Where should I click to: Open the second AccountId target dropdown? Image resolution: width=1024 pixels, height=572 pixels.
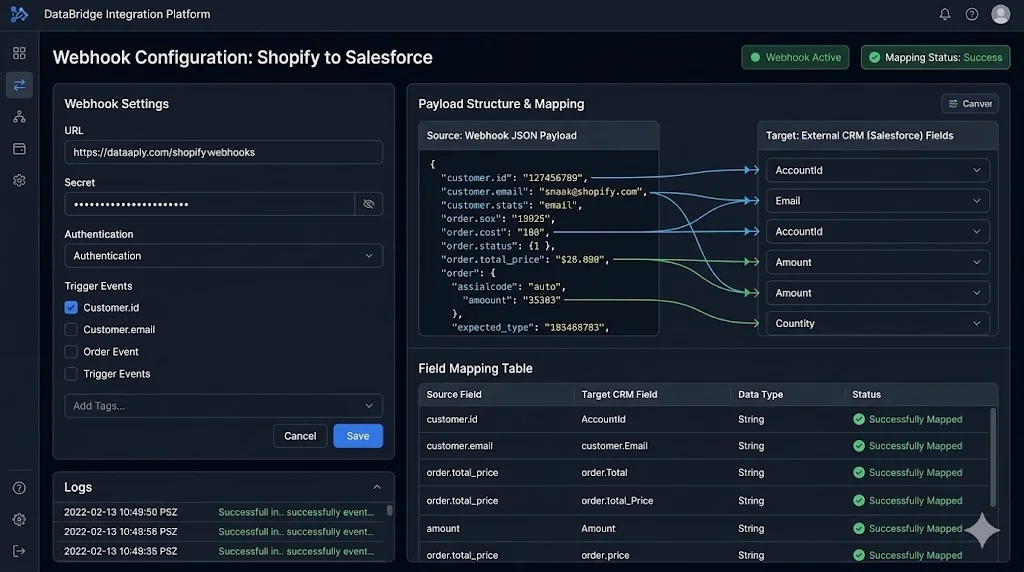tap(878, 232)
